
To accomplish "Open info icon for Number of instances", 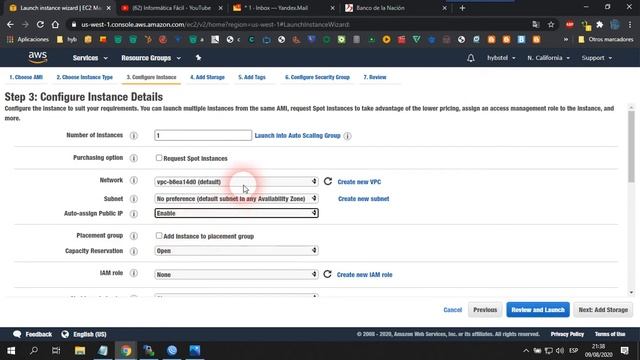I will tap(133, 136).
